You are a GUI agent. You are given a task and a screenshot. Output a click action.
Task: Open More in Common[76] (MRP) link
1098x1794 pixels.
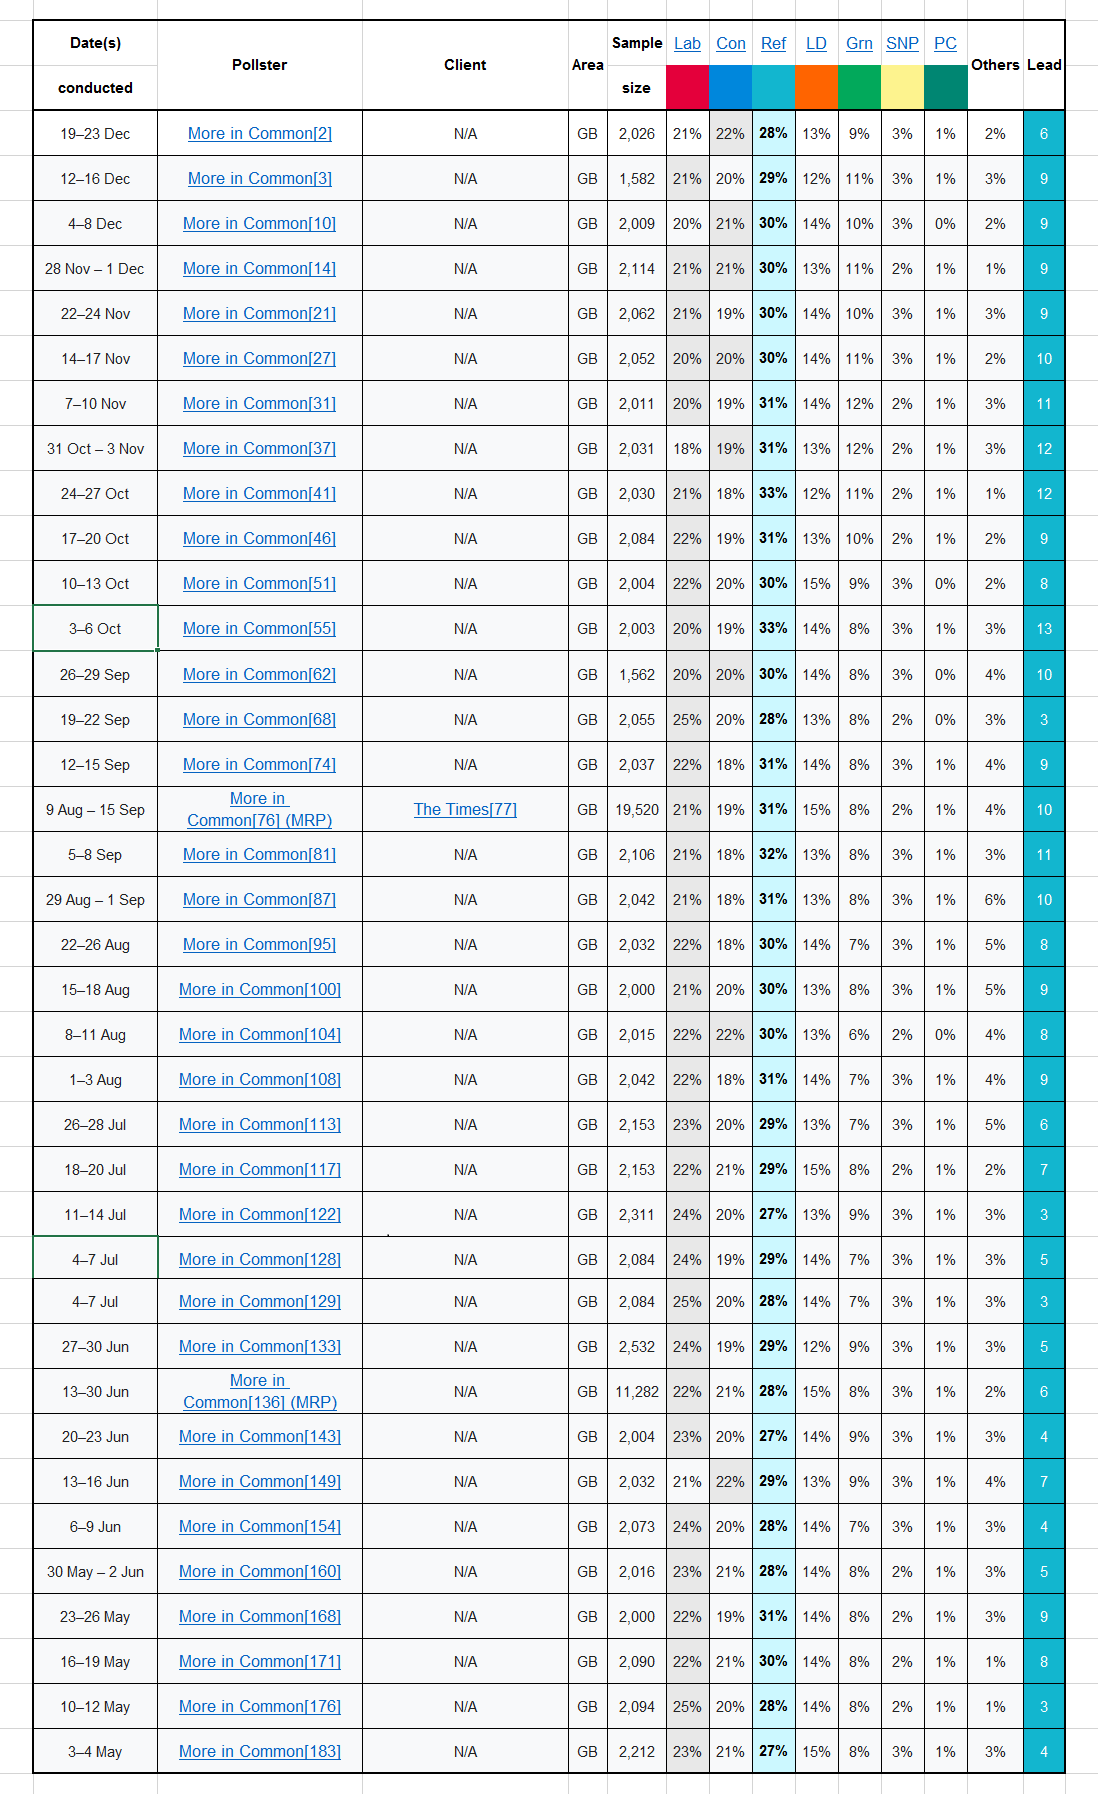pos(260,809)
